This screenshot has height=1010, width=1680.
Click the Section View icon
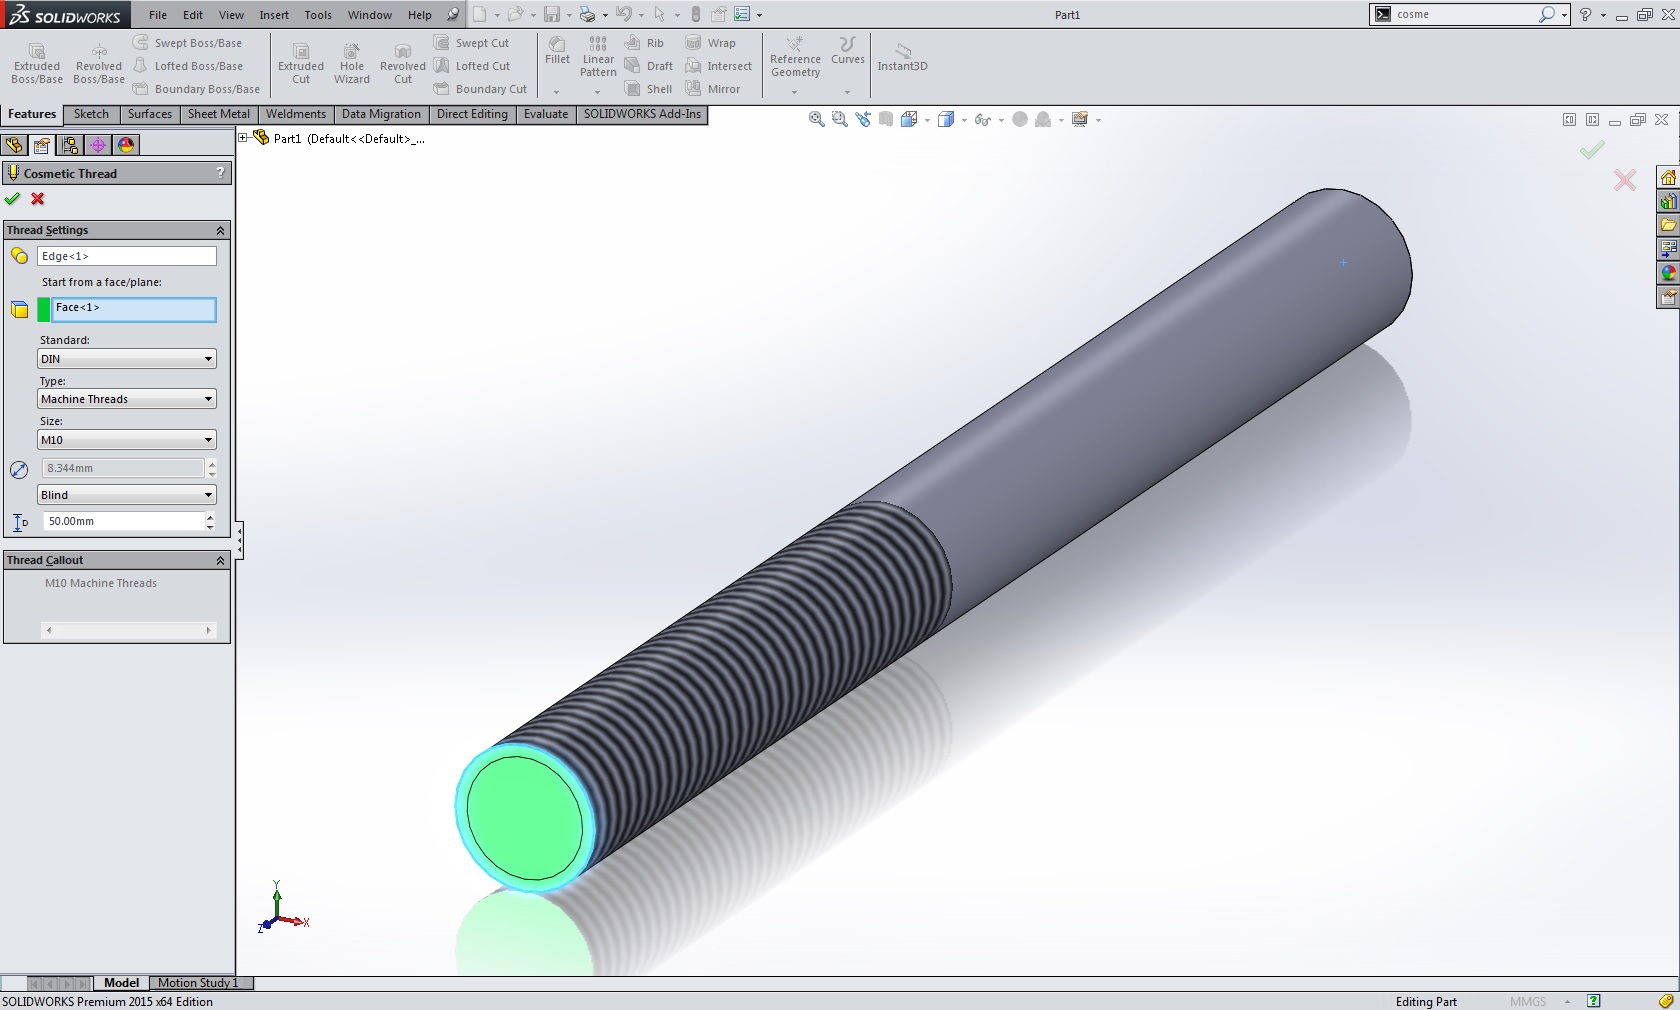tap(885, 120)
